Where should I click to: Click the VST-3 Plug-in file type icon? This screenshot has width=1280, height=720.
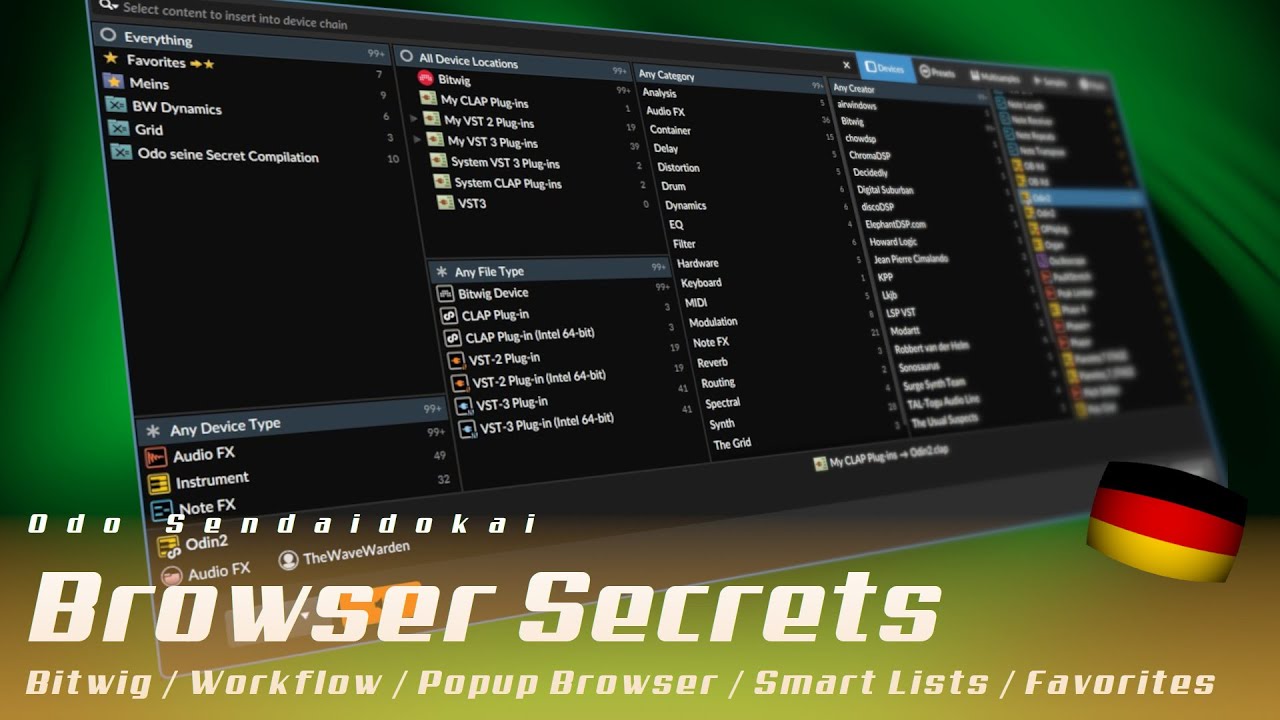click(x=464, y=406)
